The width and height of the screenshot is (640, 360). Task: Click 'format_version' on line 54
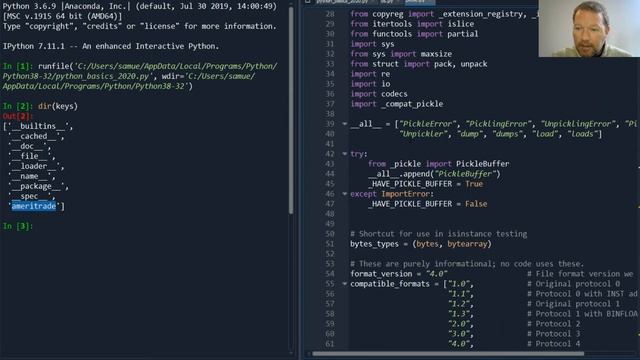pyautogui.click(x=381, y=274)
